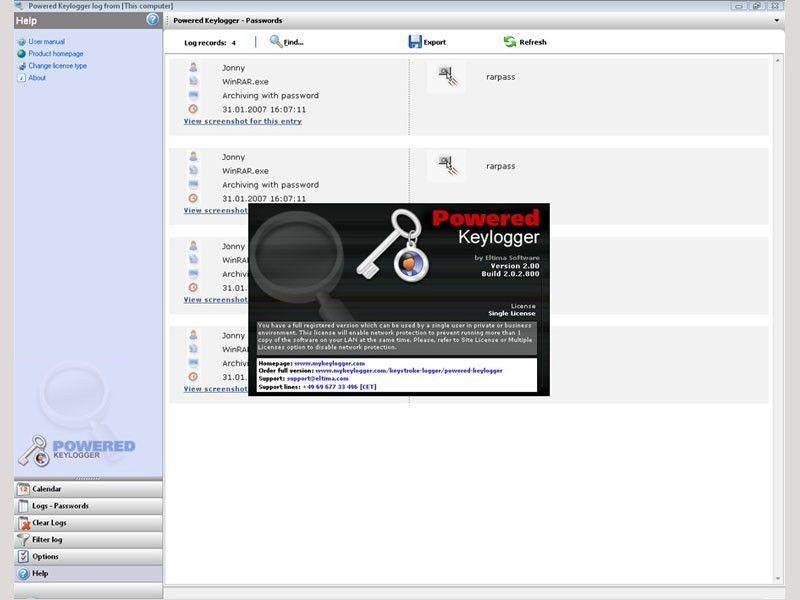The height and width of the screenshot is (600, 800).
Task: Click the Refresh arrows icon
Action: pyautogui.click(x=510, y=42)
